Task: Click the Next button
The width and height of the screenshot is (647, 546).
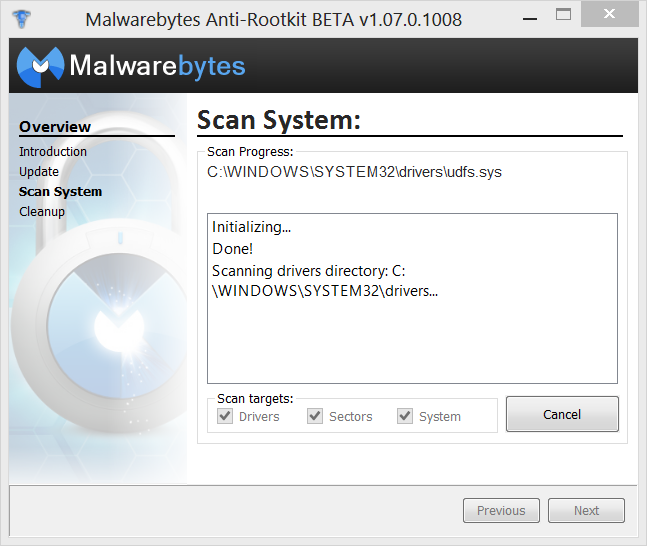Action: pyautogui.click(x=586, y=511)
